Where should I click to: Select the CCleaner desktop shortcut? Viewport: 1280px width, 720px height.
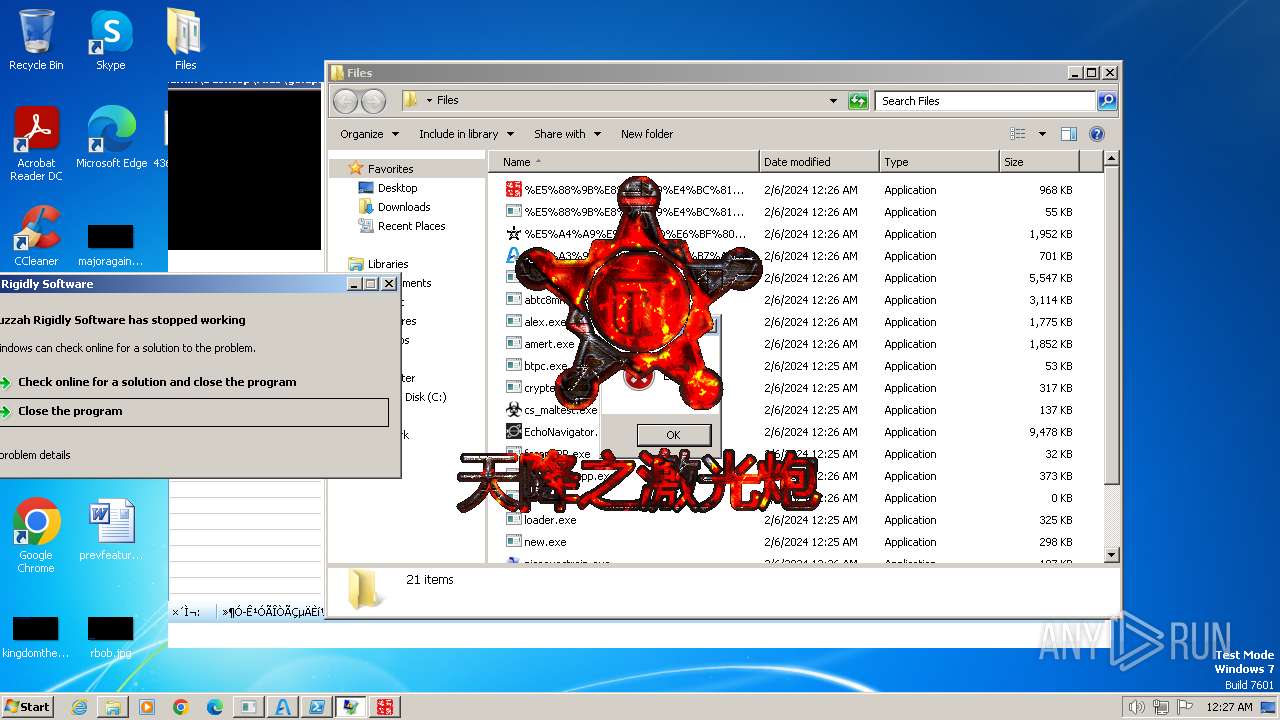coord(36,236)
